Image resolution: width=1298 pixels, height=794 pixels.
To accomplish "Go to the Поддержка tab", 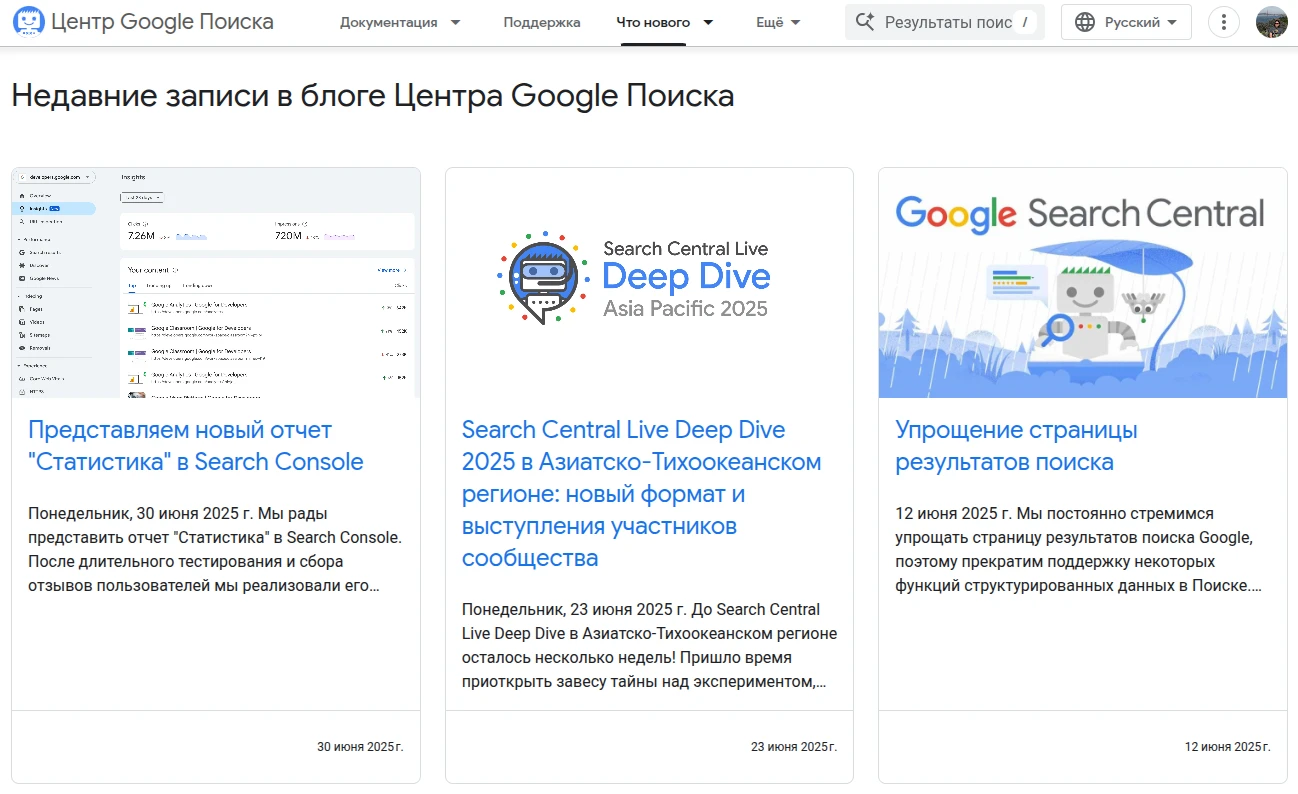I will click(542, 22).
